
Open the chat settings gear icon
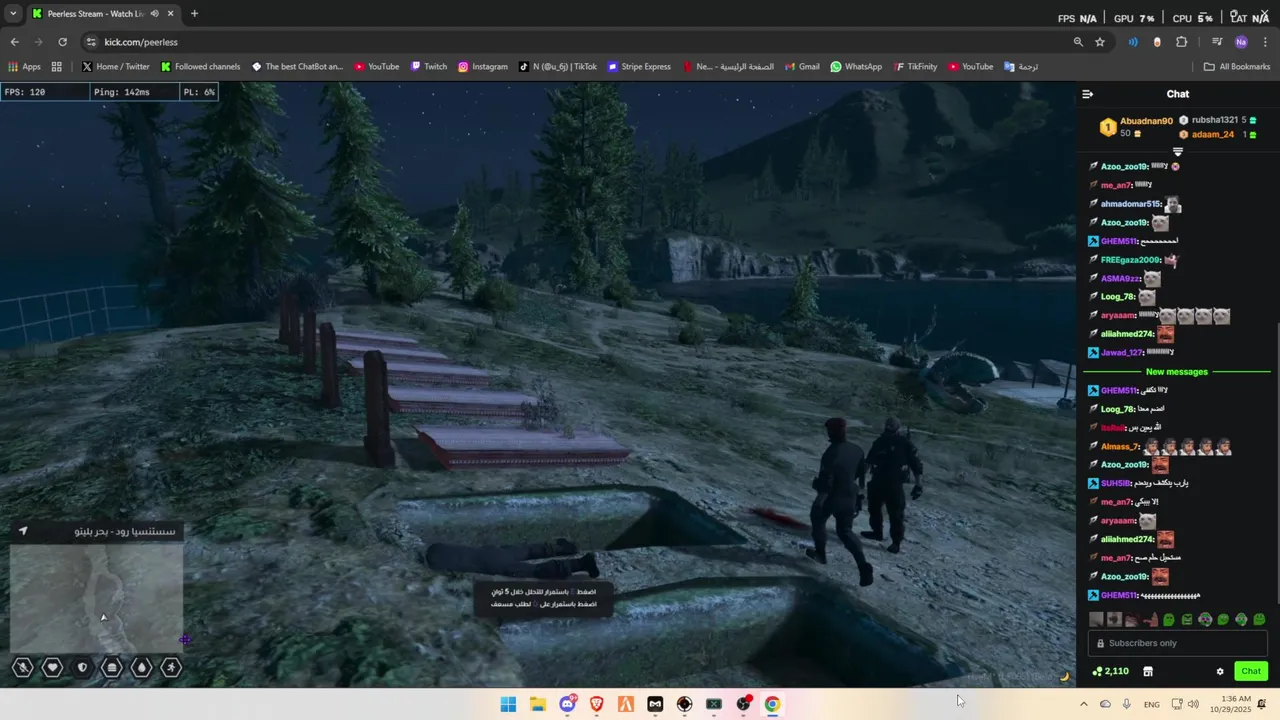point(1220,671)
